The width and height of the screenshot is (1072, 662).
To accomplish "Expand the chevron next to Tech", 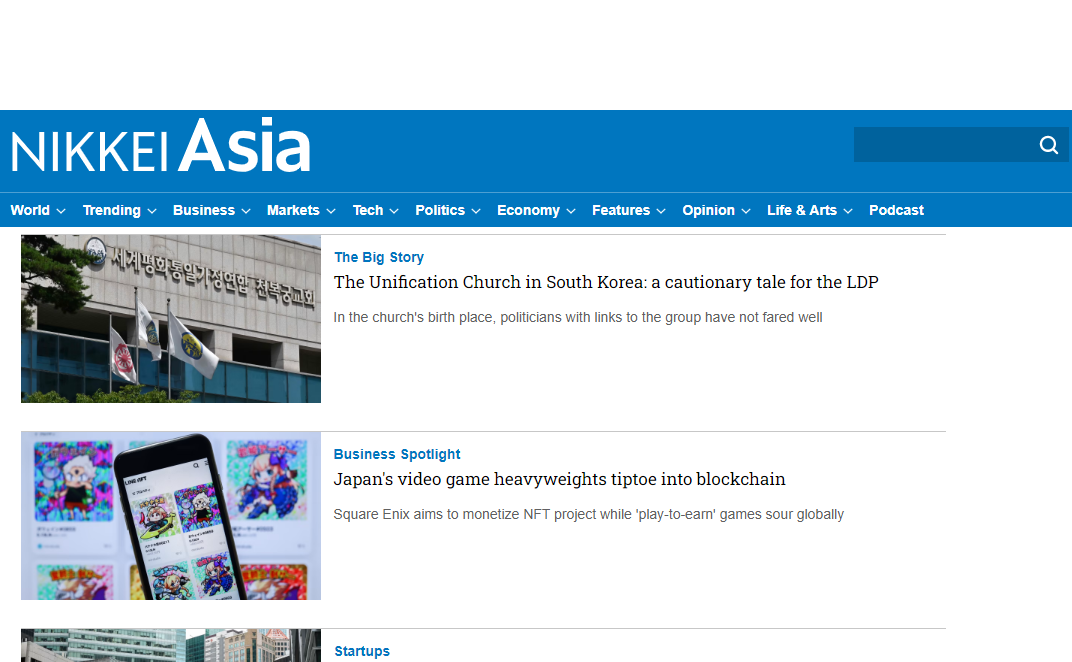I will pos(394,211).
